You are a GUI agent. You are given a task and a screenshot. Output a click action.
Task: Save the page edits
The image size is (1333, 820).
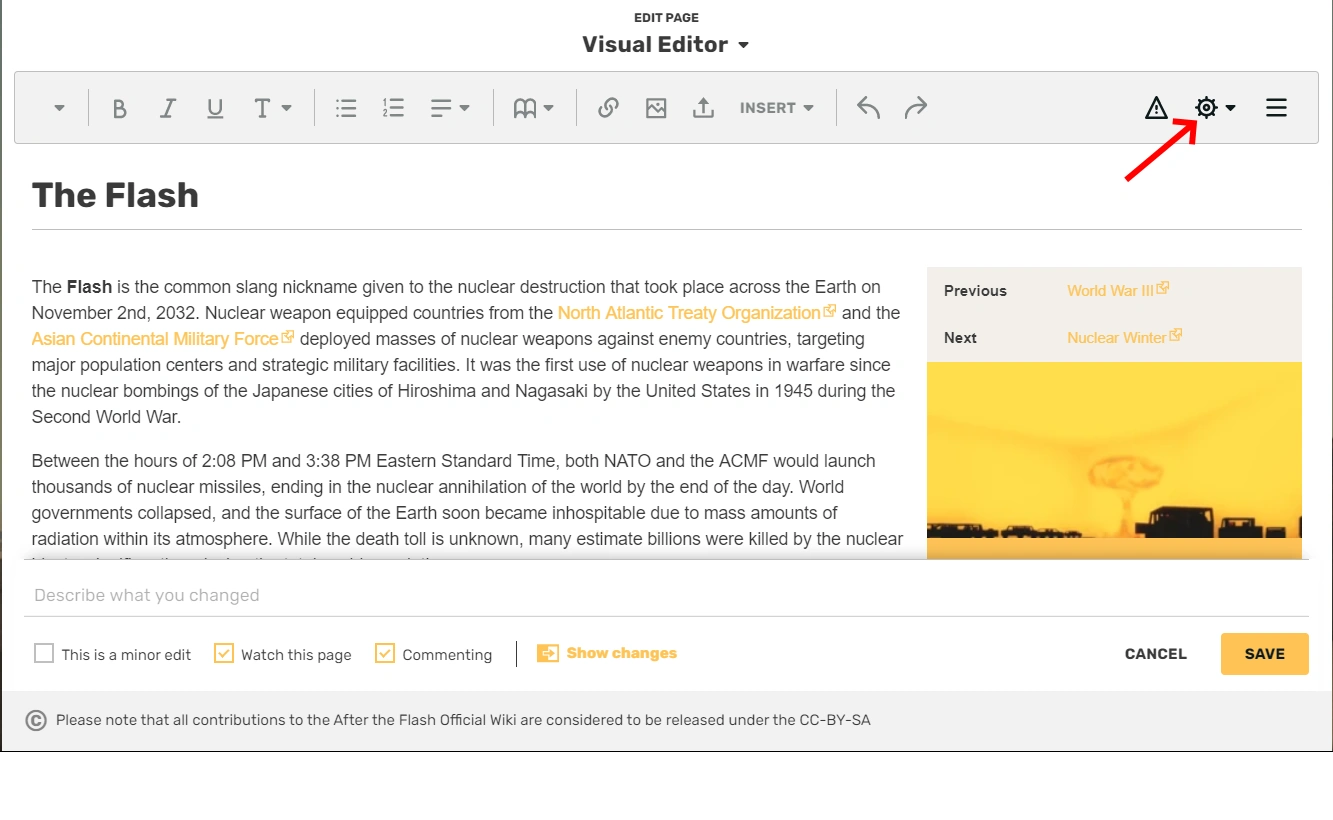(x=1264, y=654)
